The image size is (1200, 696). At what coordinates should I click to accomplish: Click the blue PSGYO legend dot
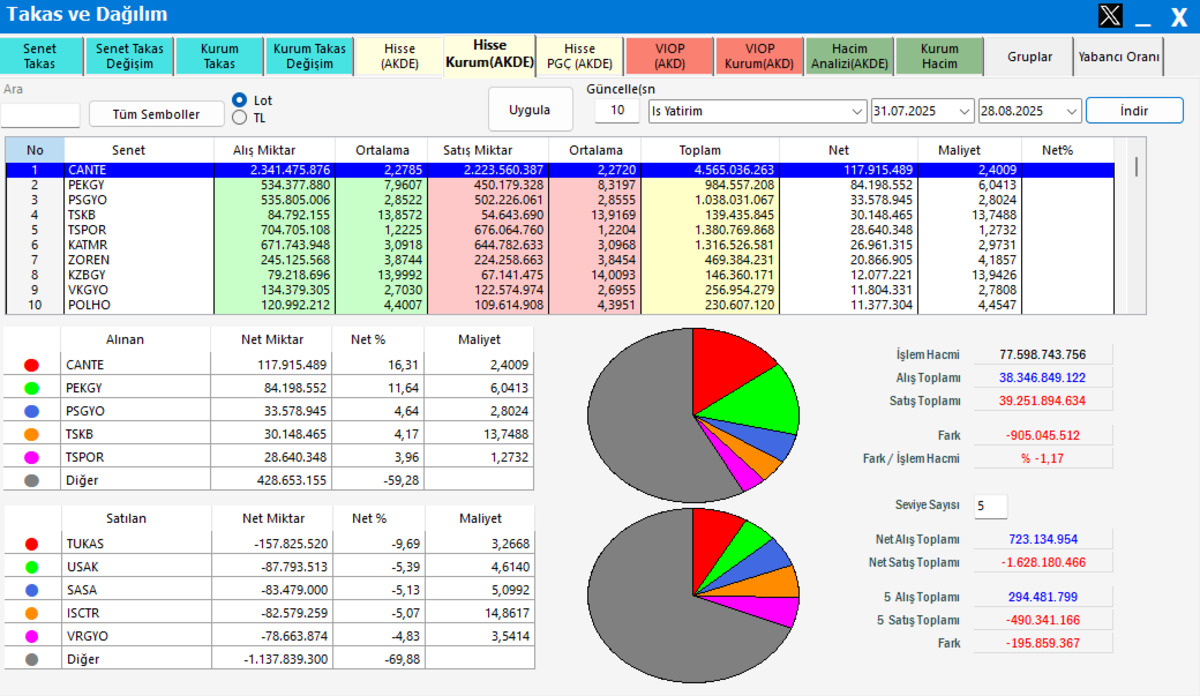click(x=31, y=411)
